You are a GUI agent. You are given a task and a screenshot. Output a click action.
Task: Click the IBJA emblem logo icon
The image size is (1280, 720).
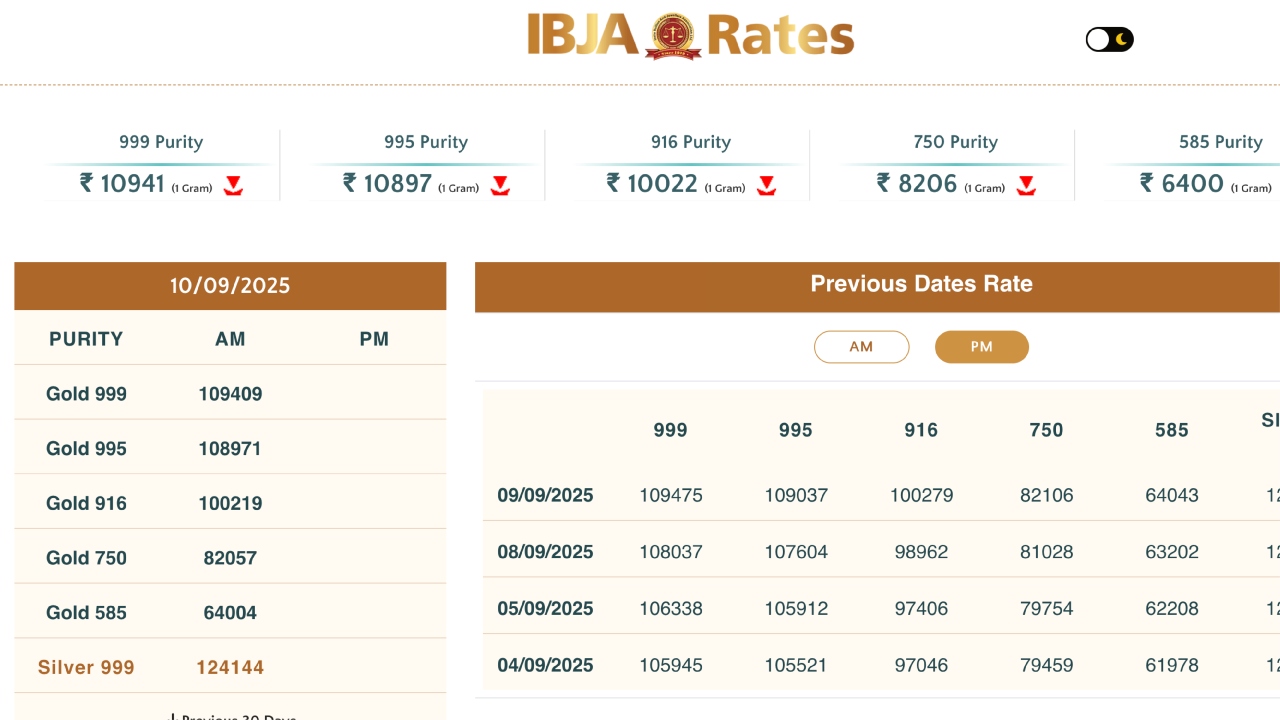pos(672,36)
